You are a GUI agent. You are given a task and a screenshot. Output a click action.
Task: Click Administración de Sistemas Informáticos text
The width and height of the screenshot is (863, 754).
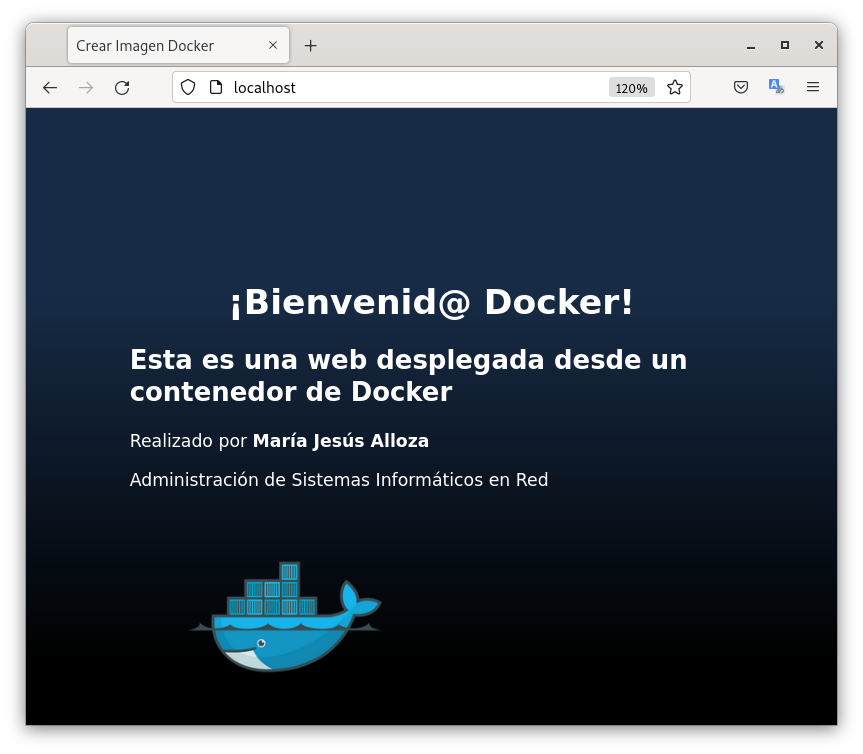[x=339, y=480]
